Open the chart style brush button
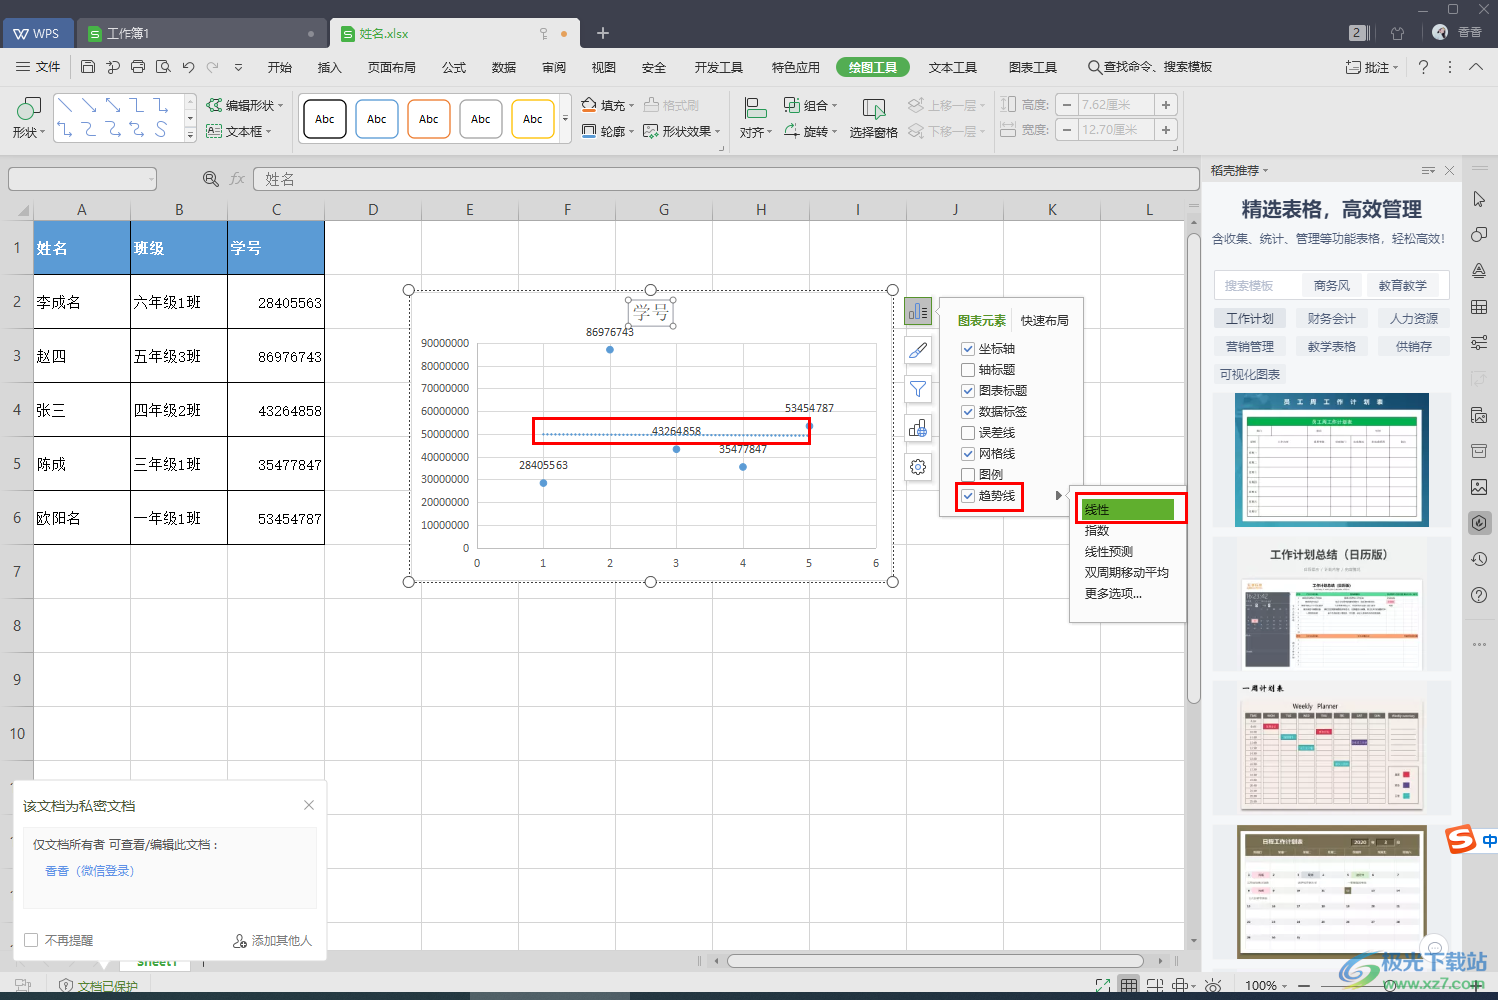The width and height of the screenshot is (1498, 1000). click(918, 351)
